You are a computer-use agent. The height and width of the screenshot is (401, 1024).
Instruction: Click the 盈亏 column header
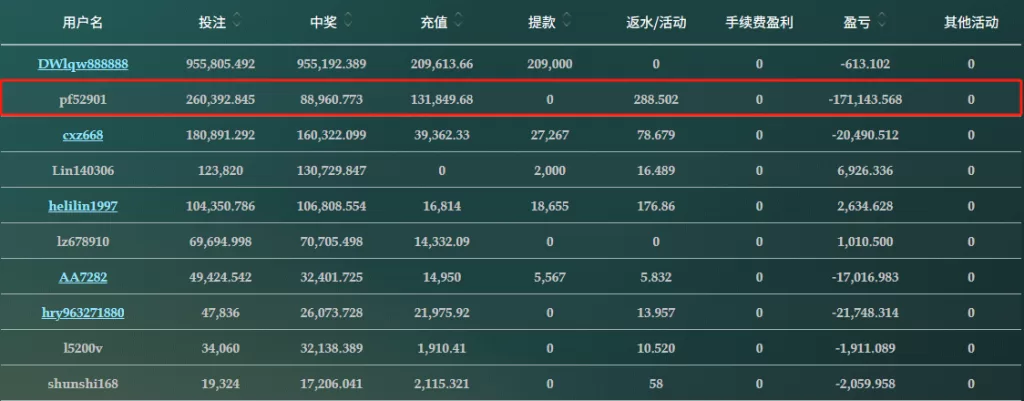(x=862, y=21)
